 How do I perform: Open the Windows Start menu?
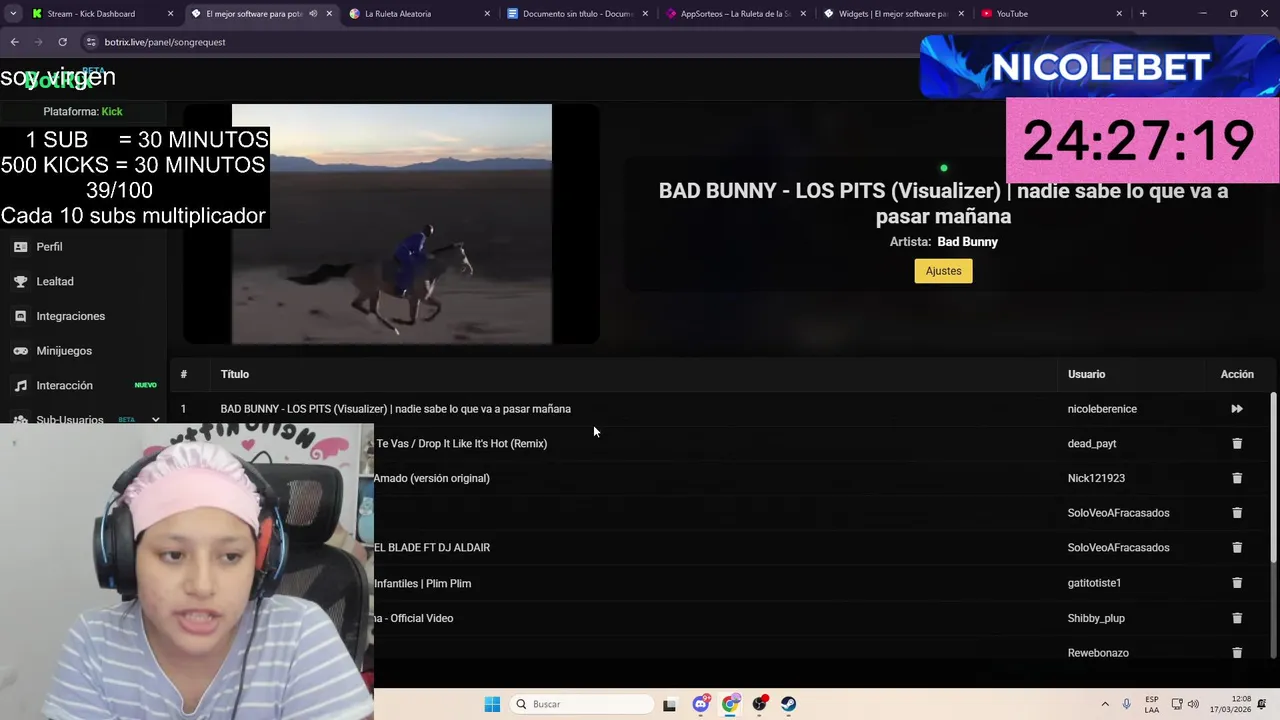click(x=492, y=704)
